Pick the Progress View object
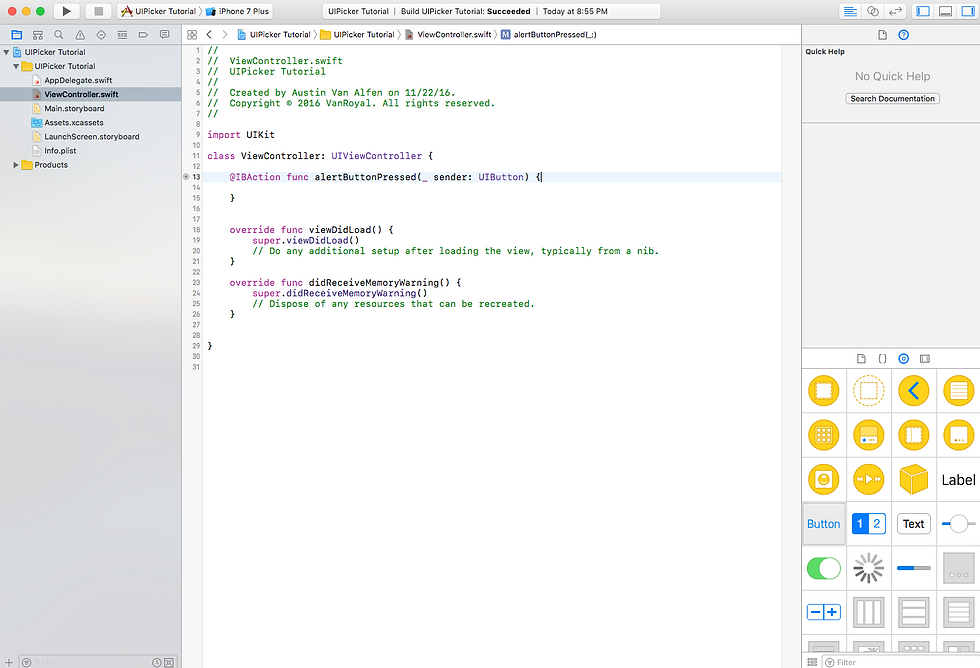The width and height of the screenshot is (980, 668). tap(914, 568)
